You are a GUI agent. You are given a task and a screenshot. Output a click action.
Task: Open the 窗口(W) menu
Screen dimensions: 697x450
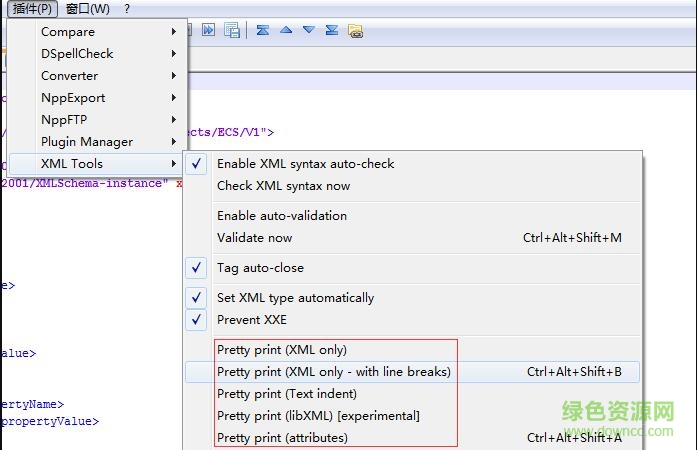coord(88,9)
